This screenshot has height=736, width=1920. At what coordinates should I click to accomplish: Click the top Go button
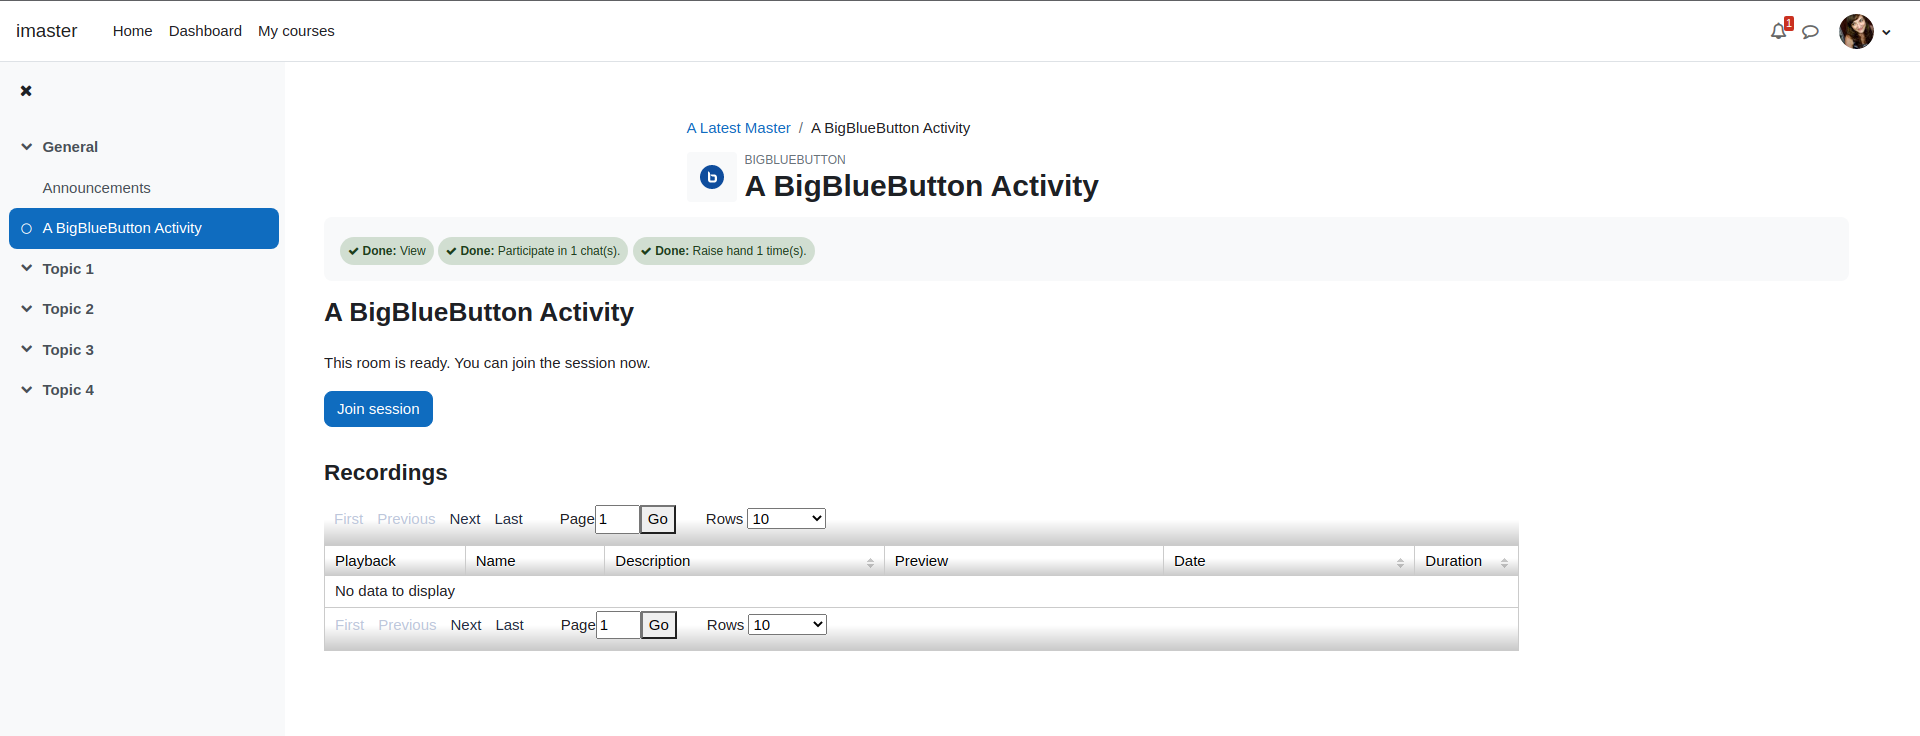pos(658,519)
